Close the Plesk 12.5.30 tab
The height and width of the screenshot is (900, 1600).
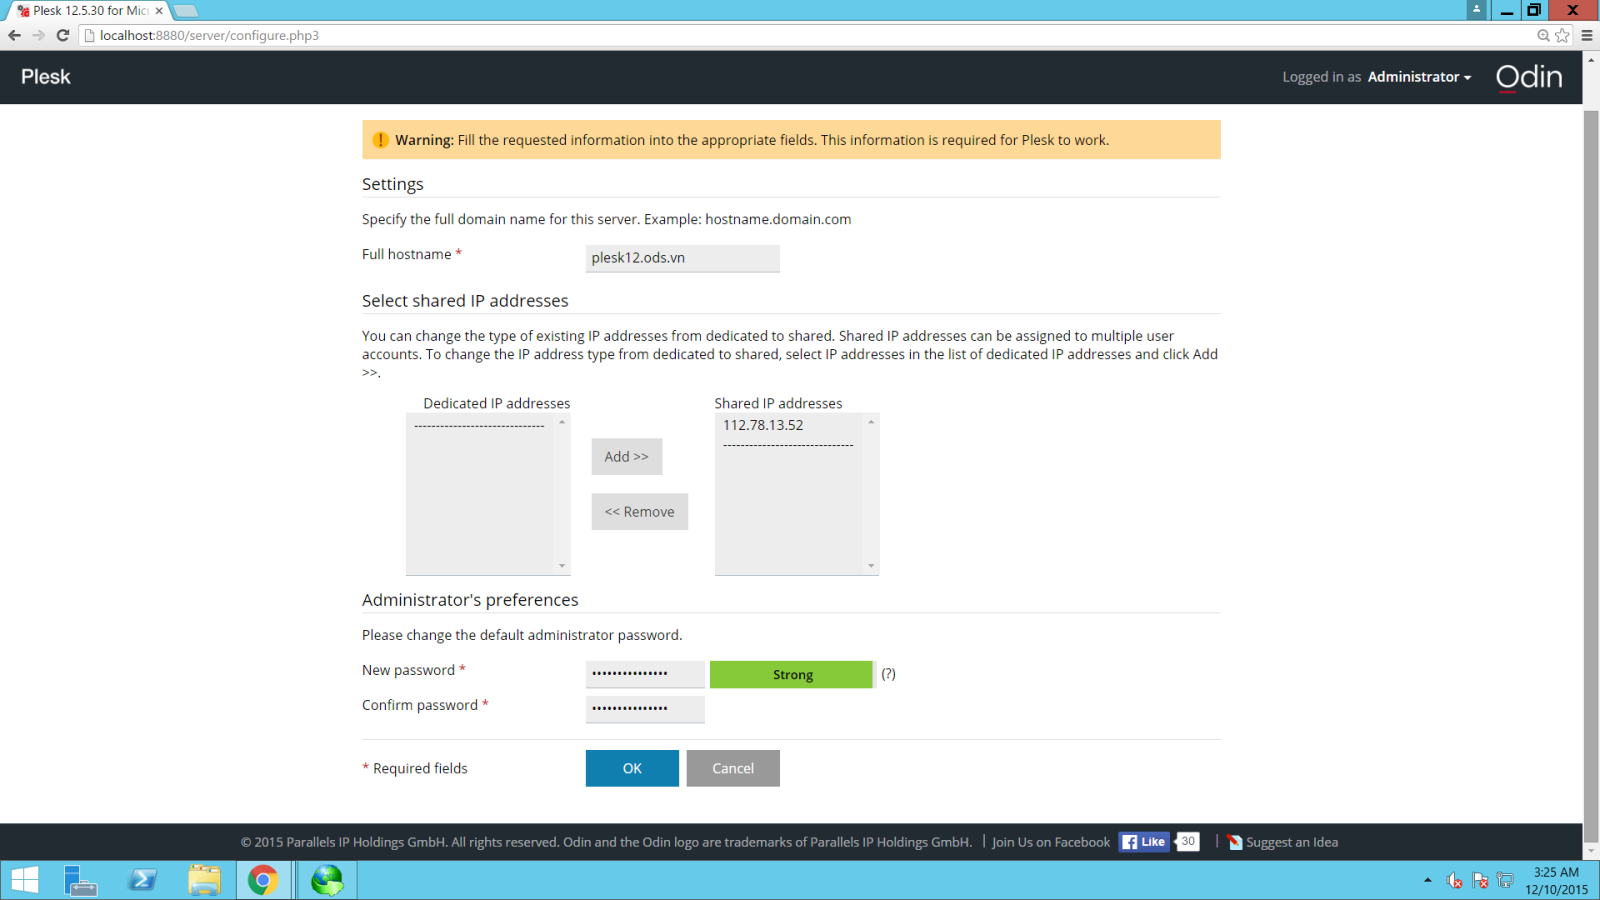click(x=159, y=11)
